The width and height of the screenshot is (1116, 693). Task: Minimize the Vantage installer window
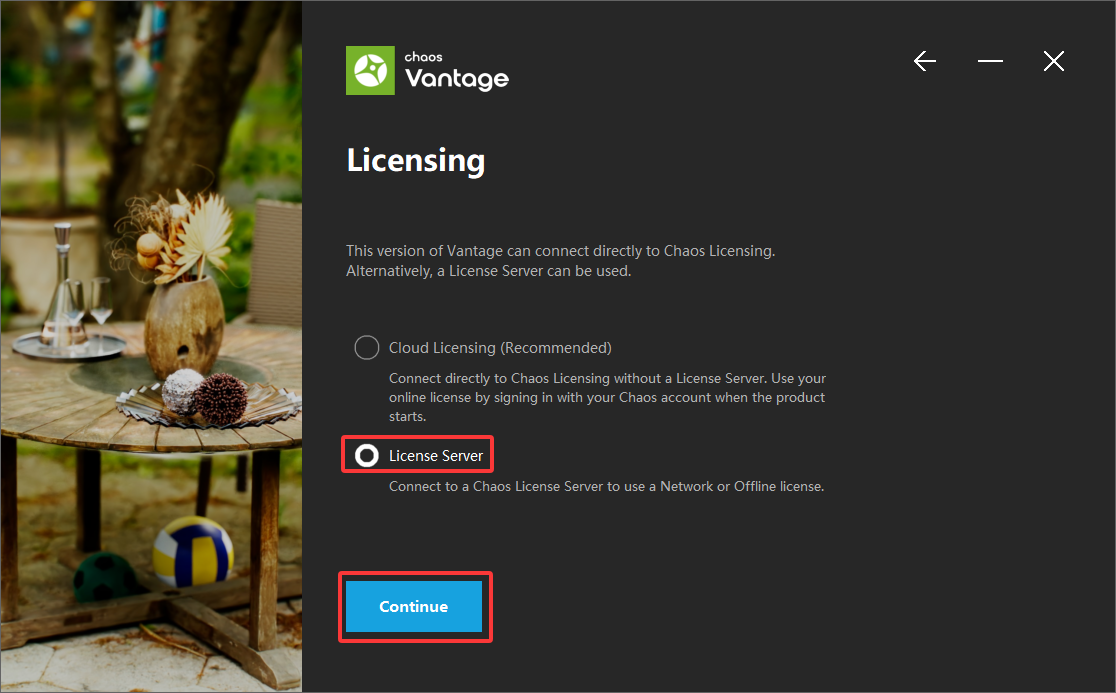tap(990, 61)
